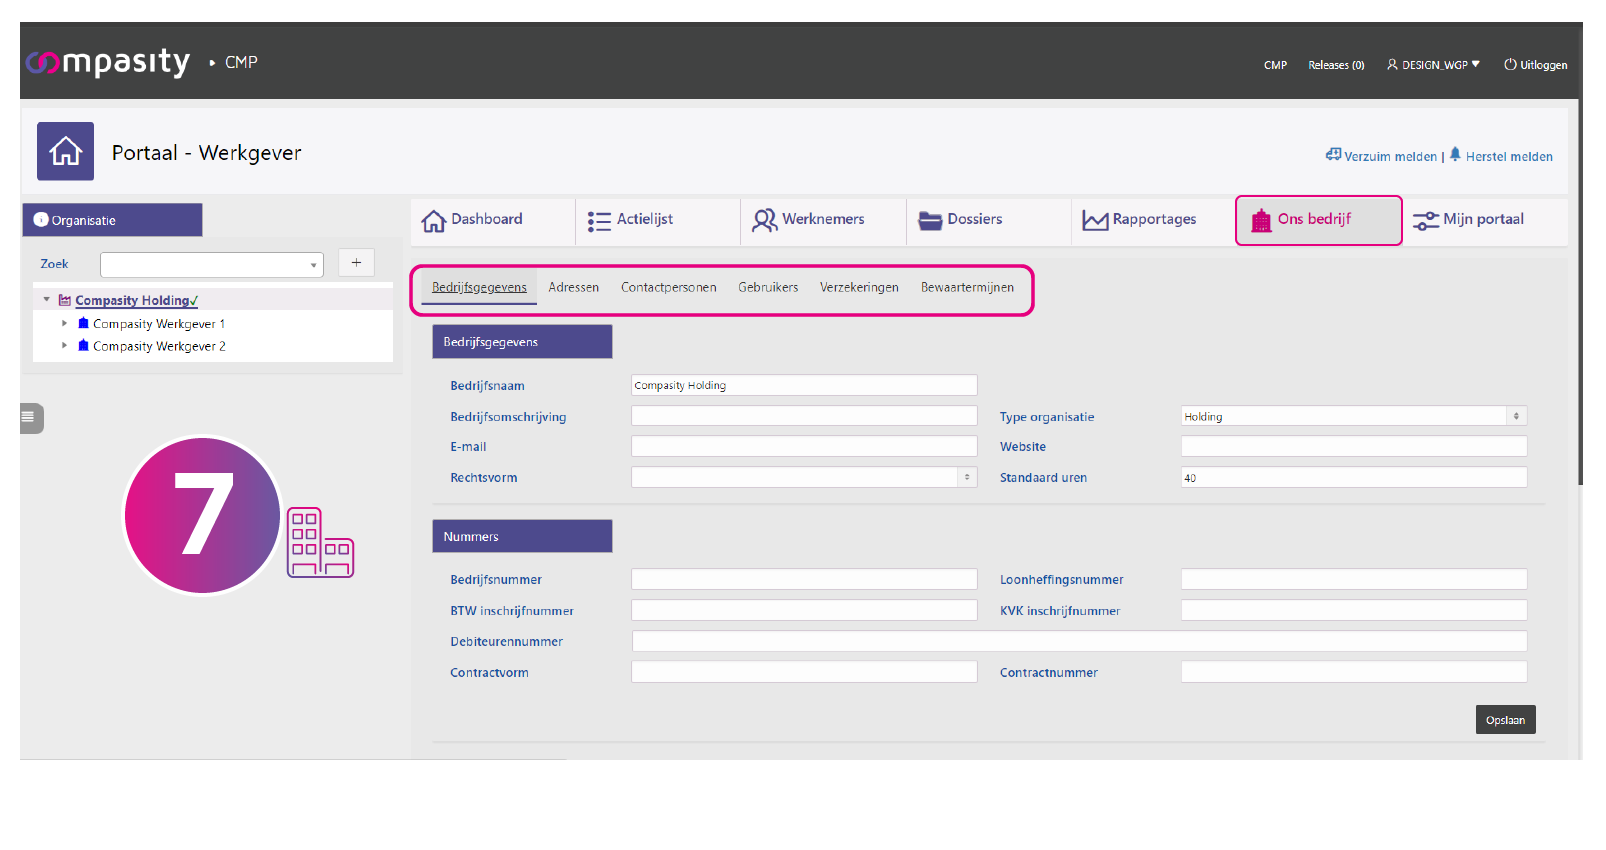The image size is (1606, 850).
Task: Open the Gebruikers tab
Action: point(768,287)
